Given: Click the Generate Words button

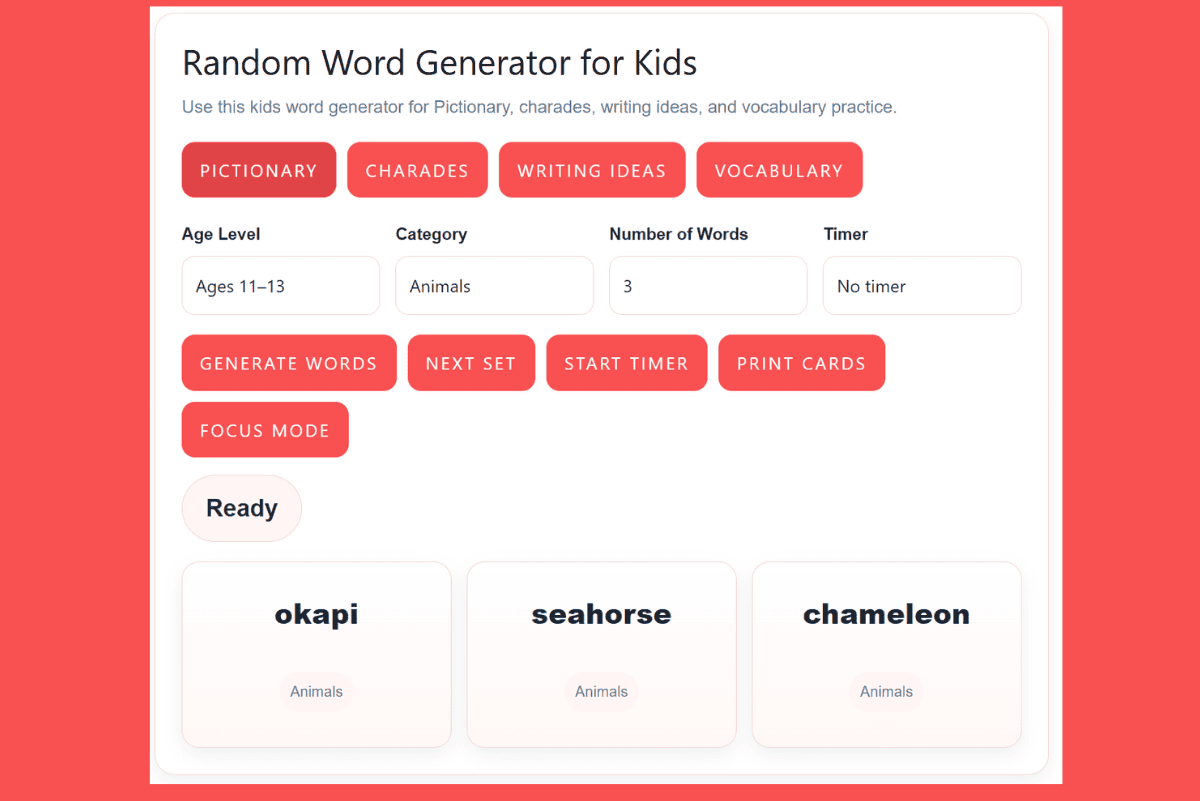Looking at the screenshot, I should [x=288, y=363].
